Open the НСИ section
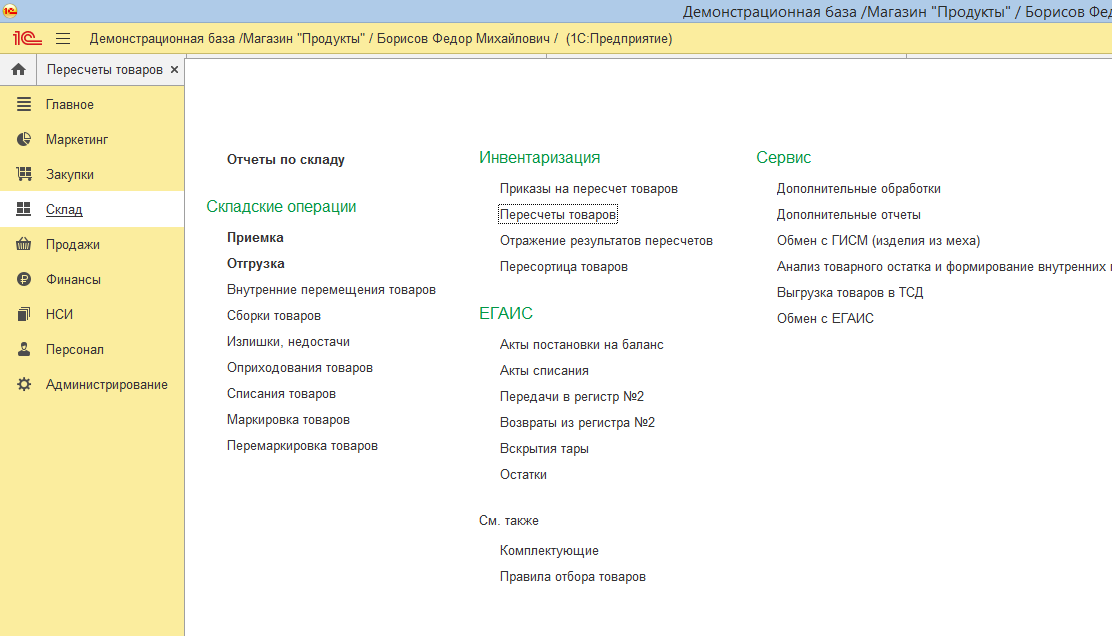This screenshot has width=1113, height=636. point(59,314)
